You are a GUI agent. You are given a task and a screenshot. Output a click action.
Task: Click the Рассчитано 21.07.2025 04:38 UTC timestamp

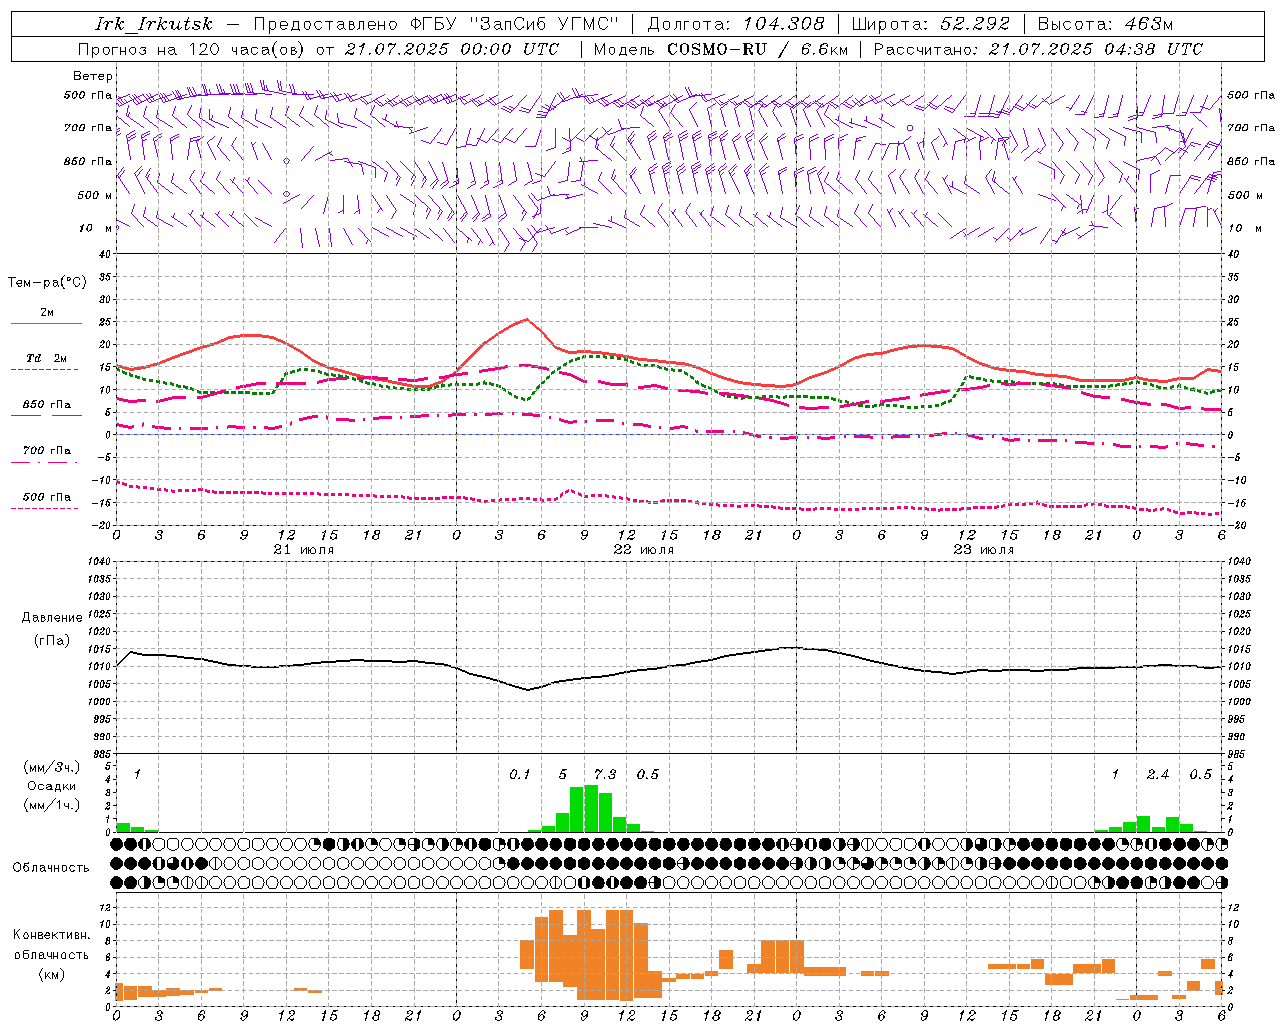[1038, 49]
